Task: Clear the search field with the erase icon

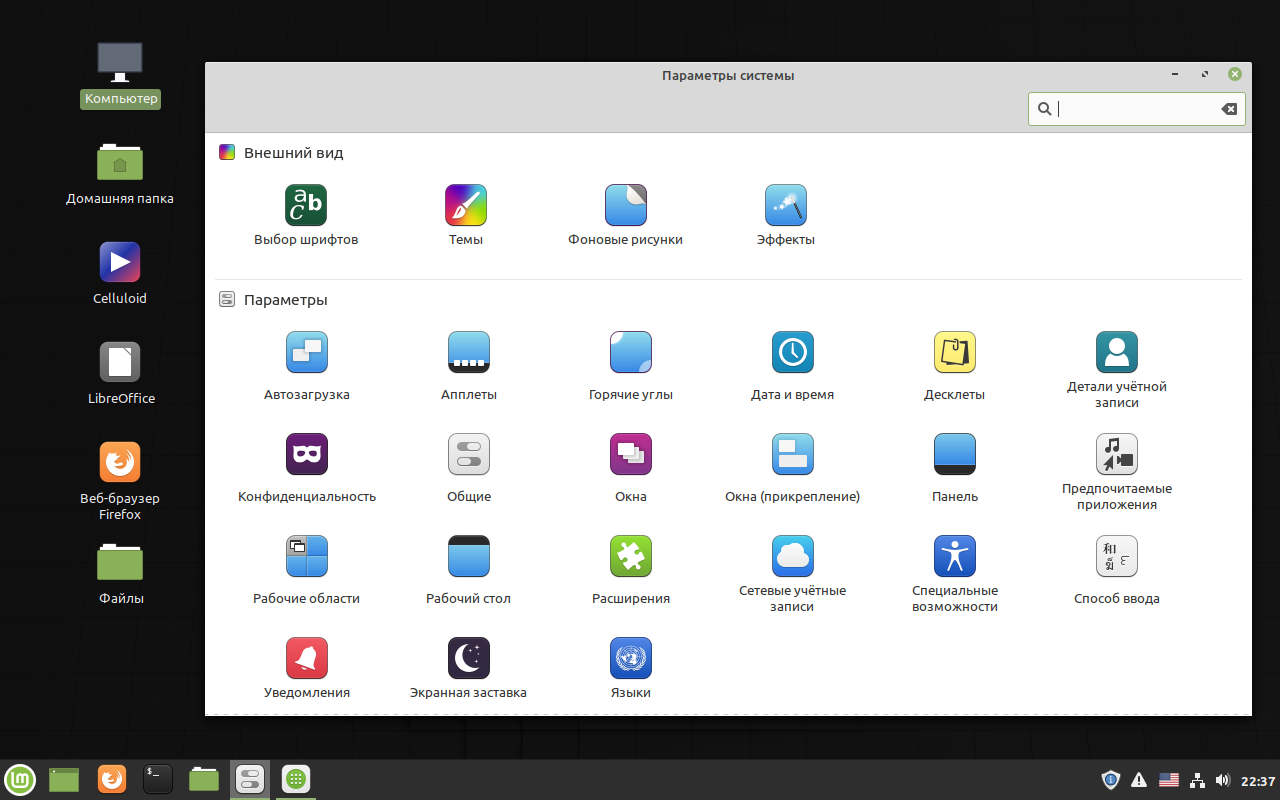Action: (x=1229, y=108)
